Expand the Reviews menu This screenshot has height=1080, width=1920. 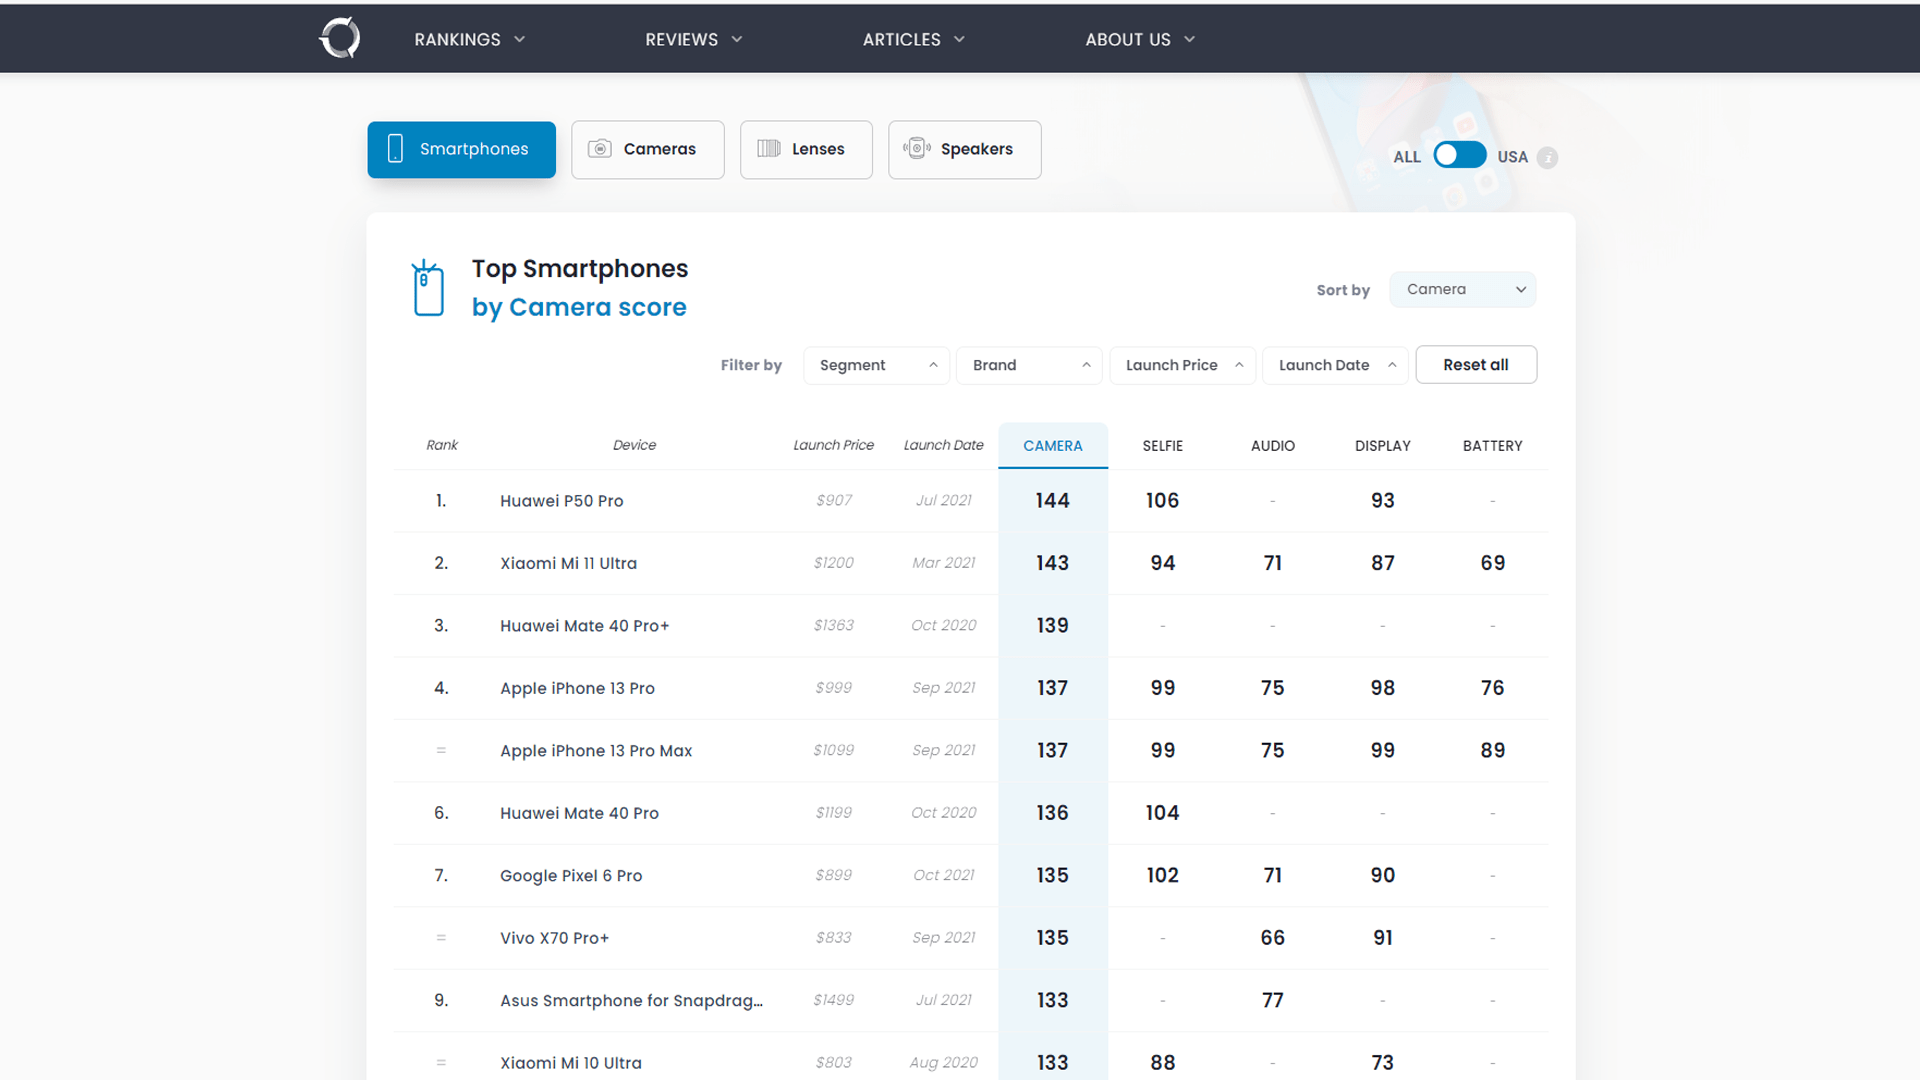[693, 39]
